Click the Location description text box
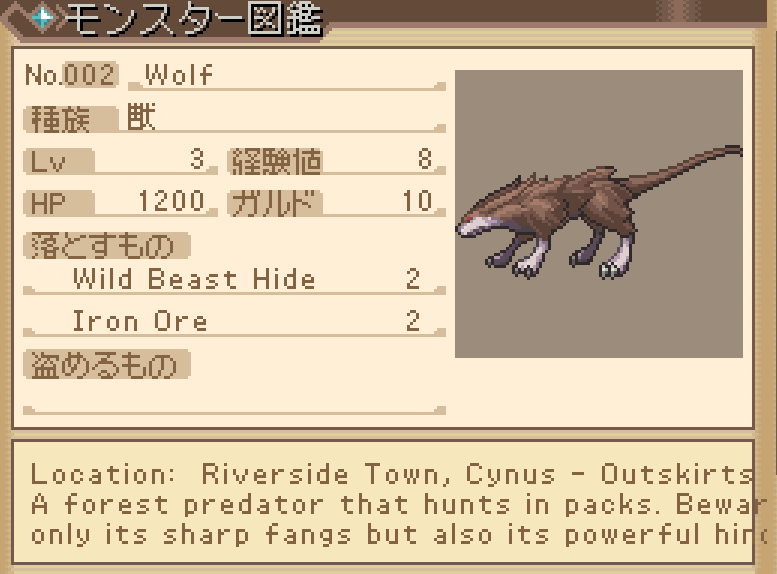The image size is (777, 574). click(383, 502)
